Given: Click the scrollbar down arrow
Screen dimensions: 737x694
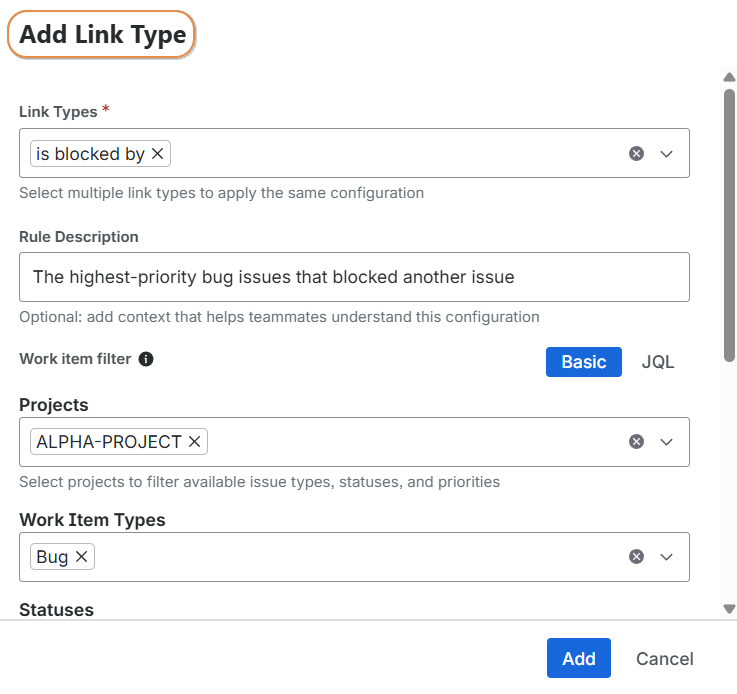Looking at the screenshot, I should pyautogui.click(x=729, y=608).
